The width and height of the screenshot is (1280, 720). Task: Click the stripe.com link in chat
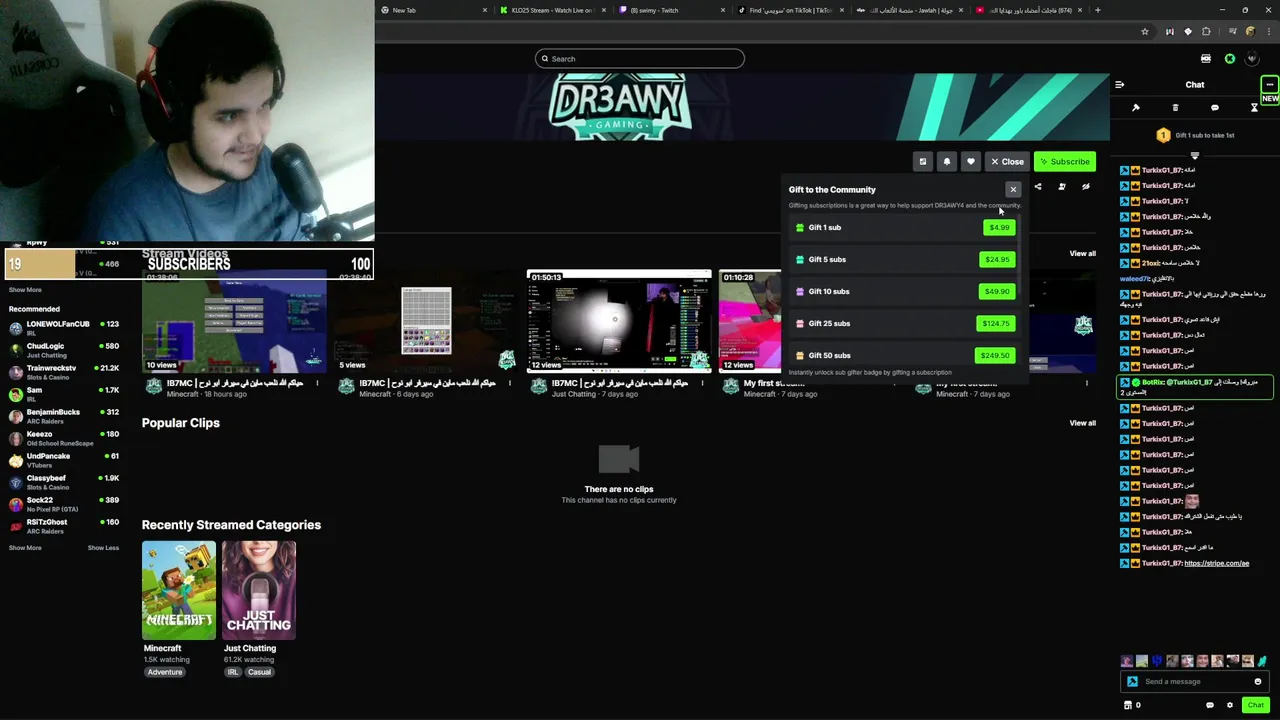coord(1216,563)
